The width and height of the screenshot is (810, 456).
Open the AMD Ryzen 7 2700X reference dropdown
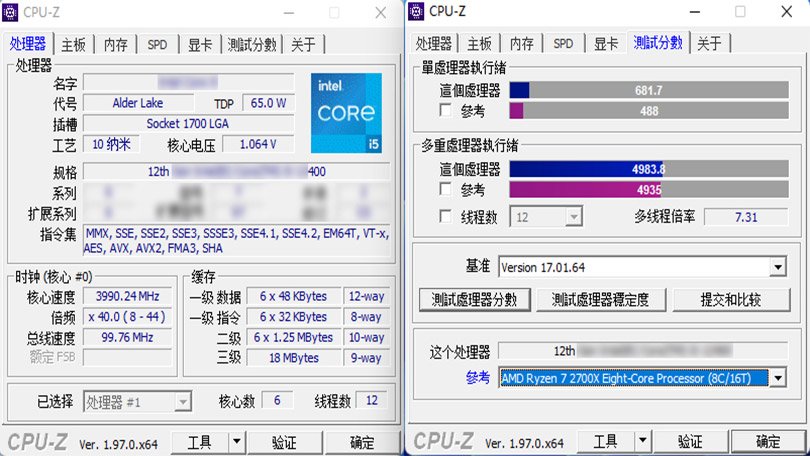click(x=777, y=378)
